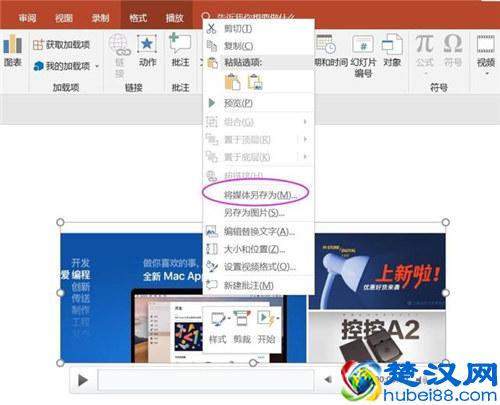Click the top-left video resize handle
Screen dimensions: 500x405
60,222
